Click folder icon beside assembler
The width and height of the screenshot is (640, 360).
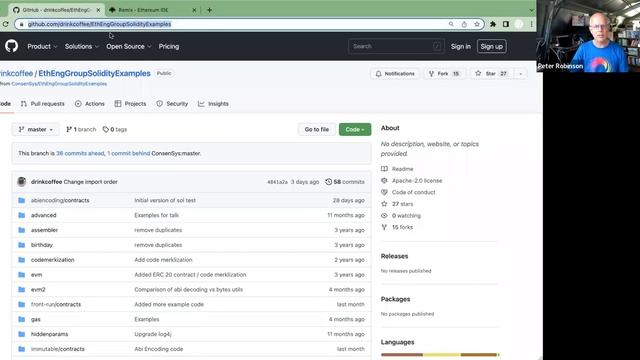[x=22, y=230]
